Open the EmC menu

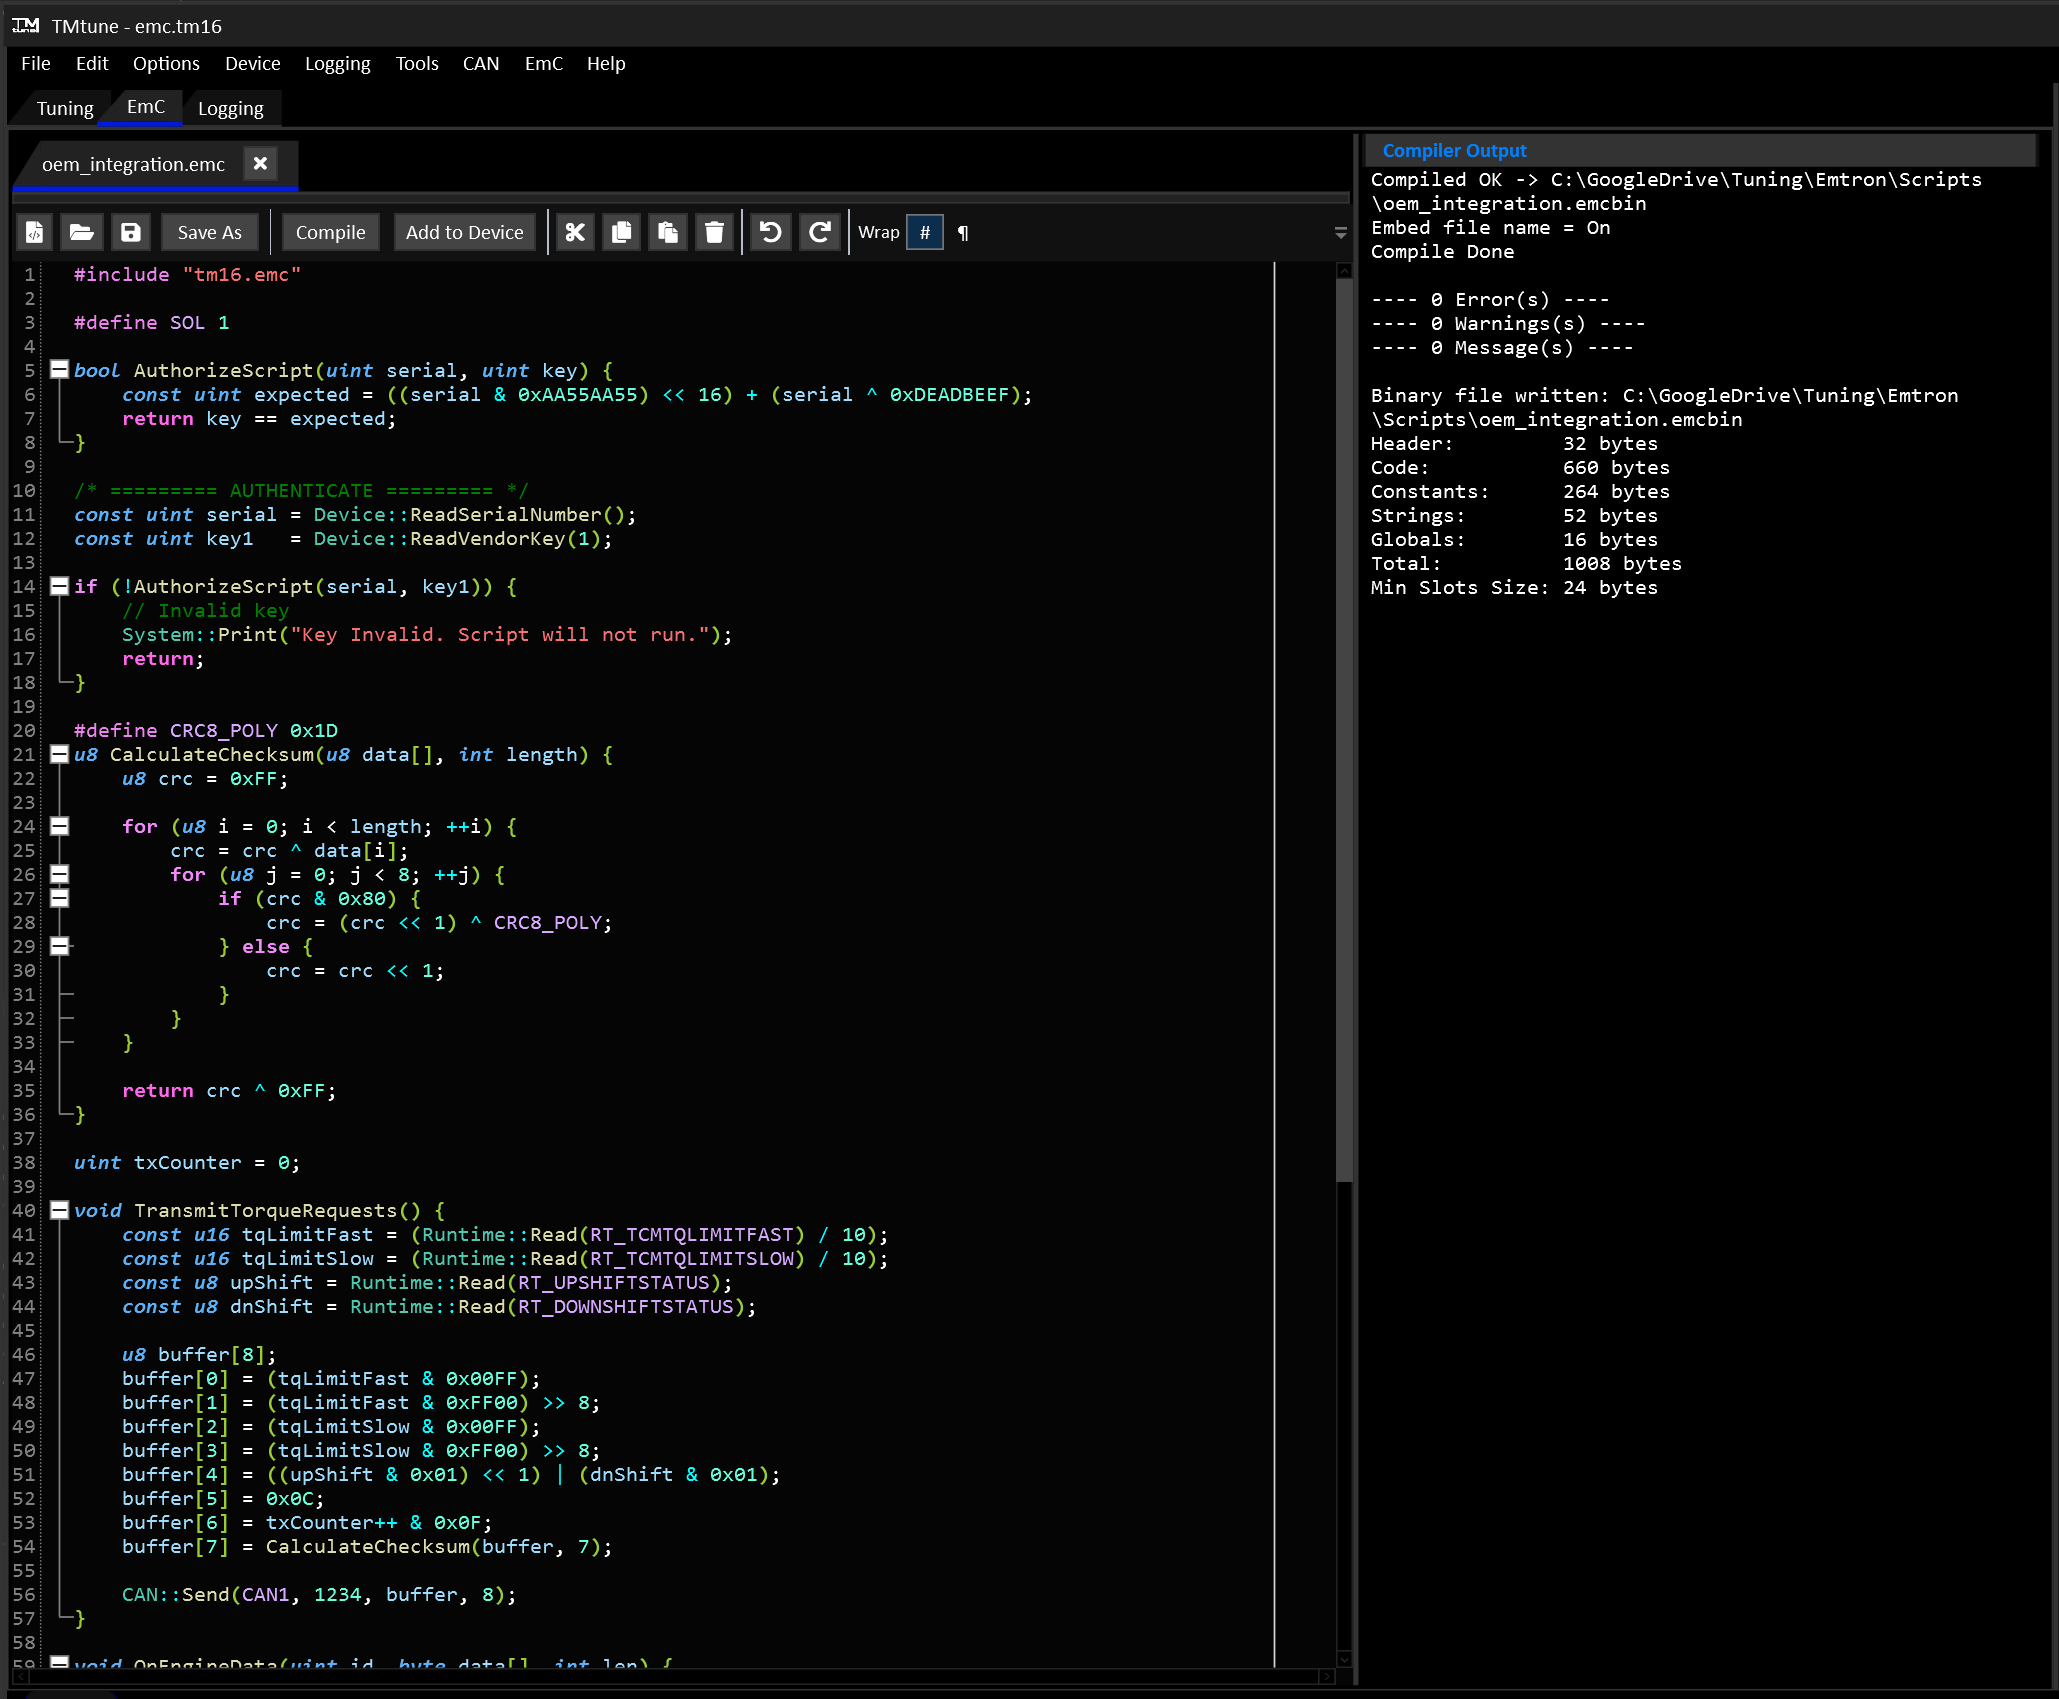click(x=543, y=63)
